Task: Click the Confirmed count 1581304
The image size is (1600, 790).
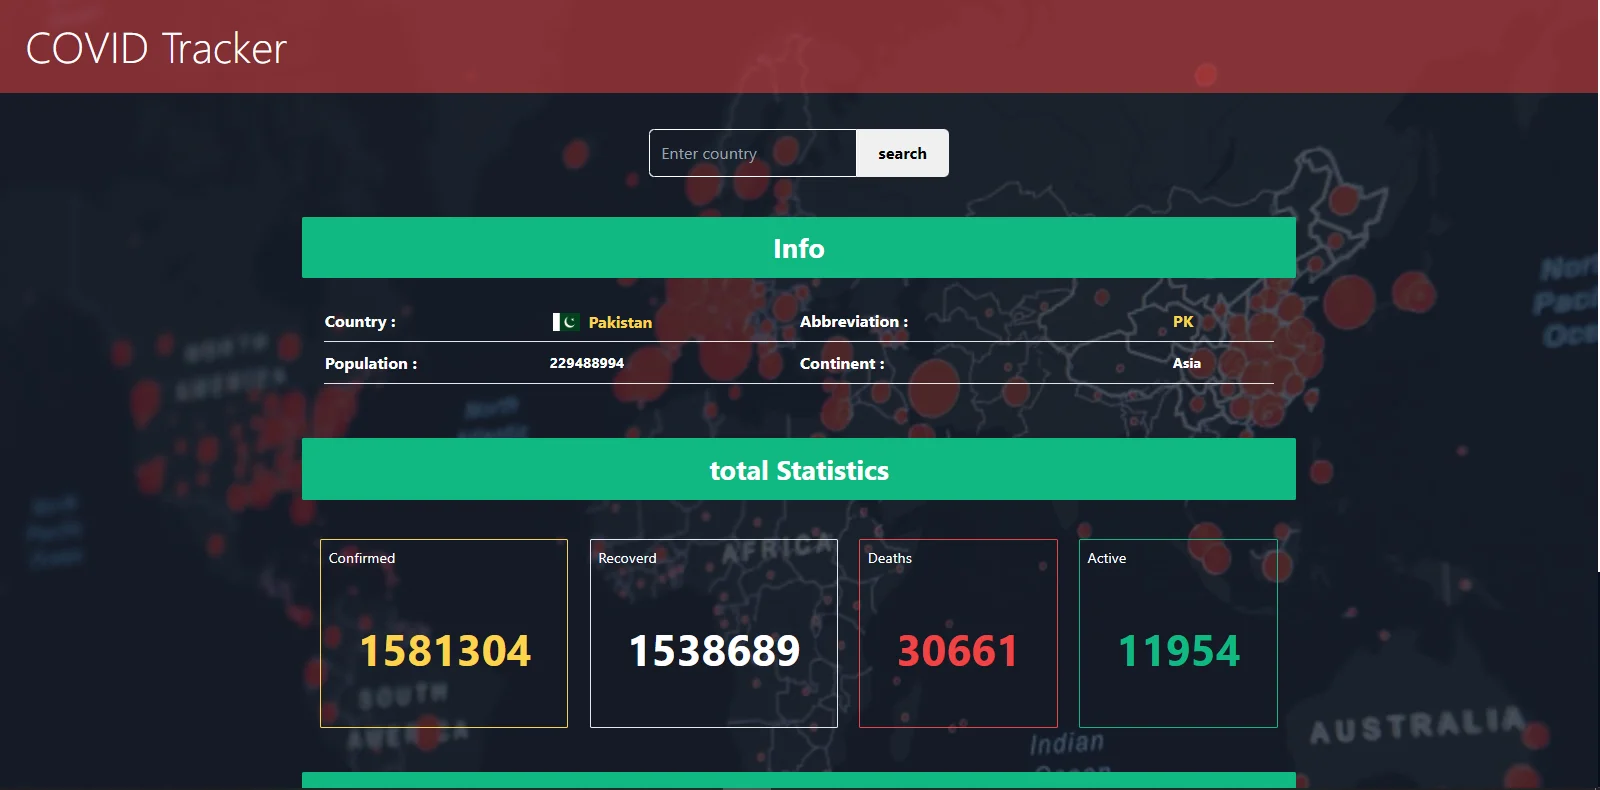Action: tap(445, 651)
